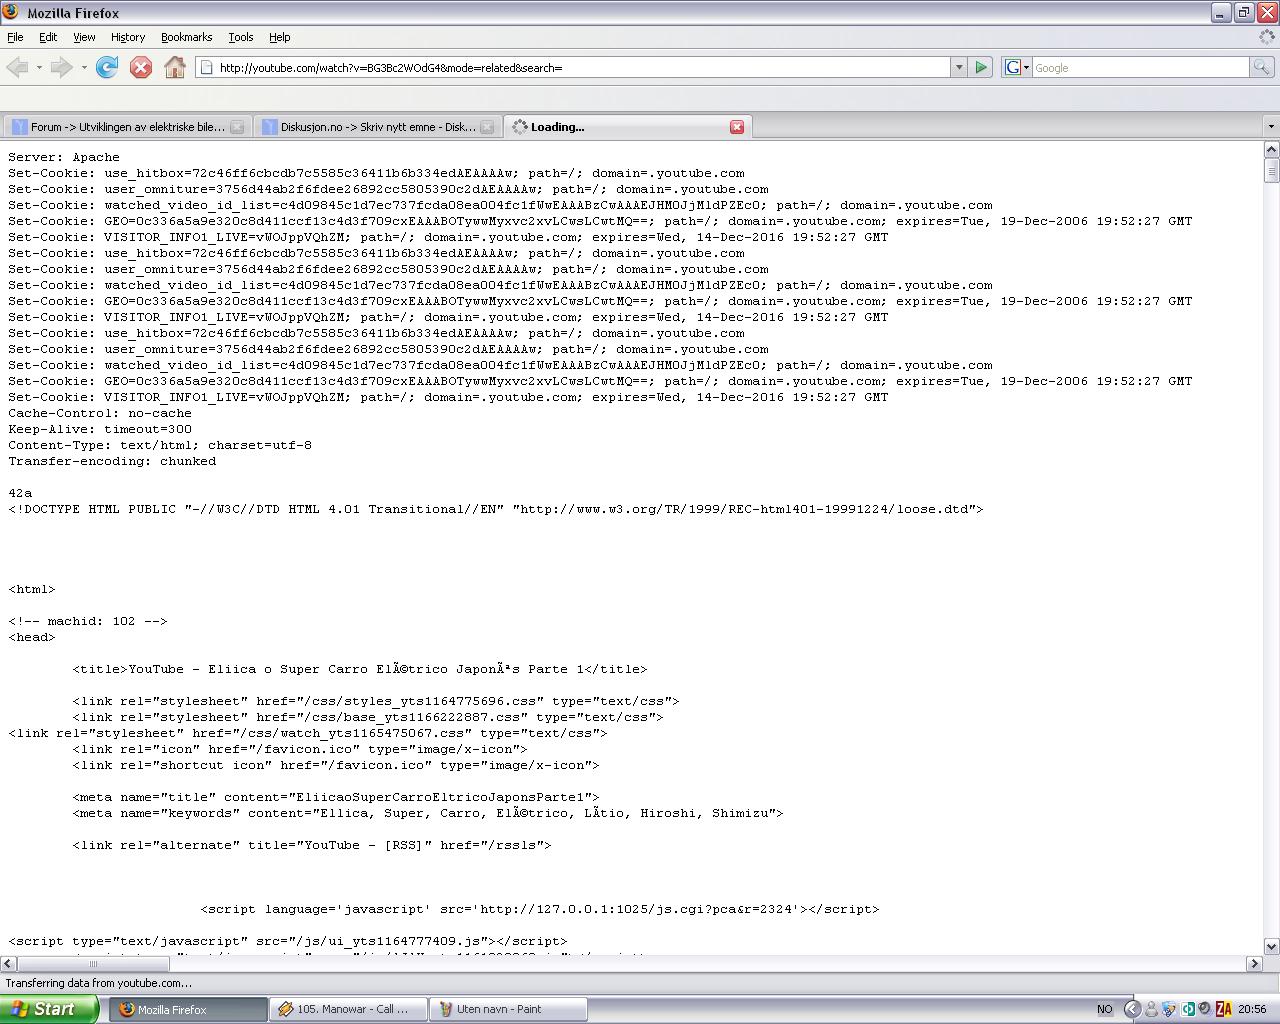Screen dimensions: 1280x1024
Task: Close the Forum Utviklingen tab
Action: click(237, 127)
